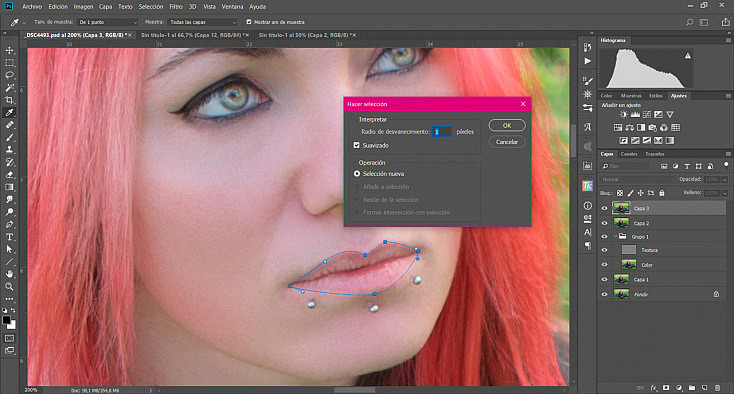Select the Path Selection tool
The image size is (734, 394).
coord(9,249)
